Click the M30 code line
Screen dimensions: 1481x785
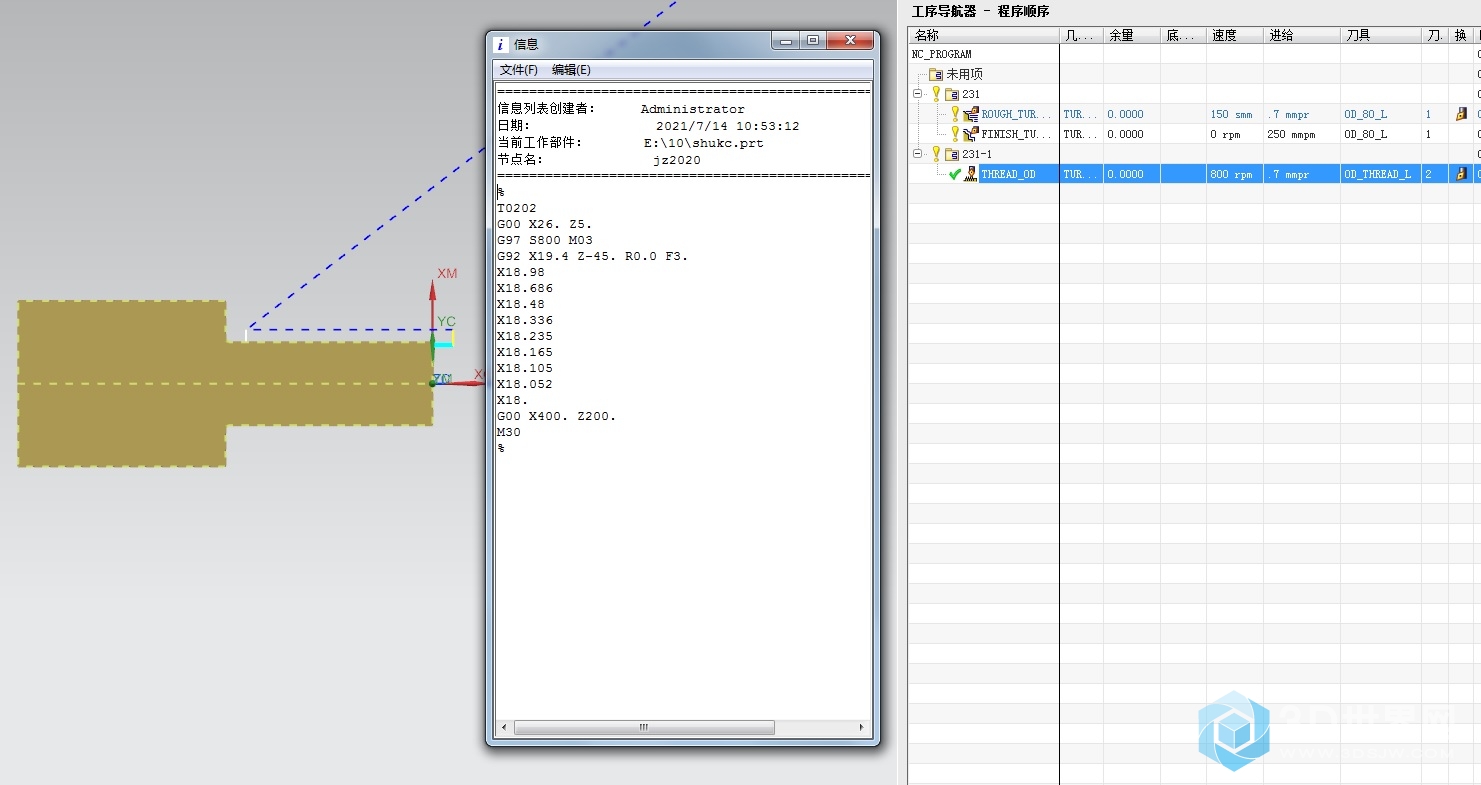509,432
